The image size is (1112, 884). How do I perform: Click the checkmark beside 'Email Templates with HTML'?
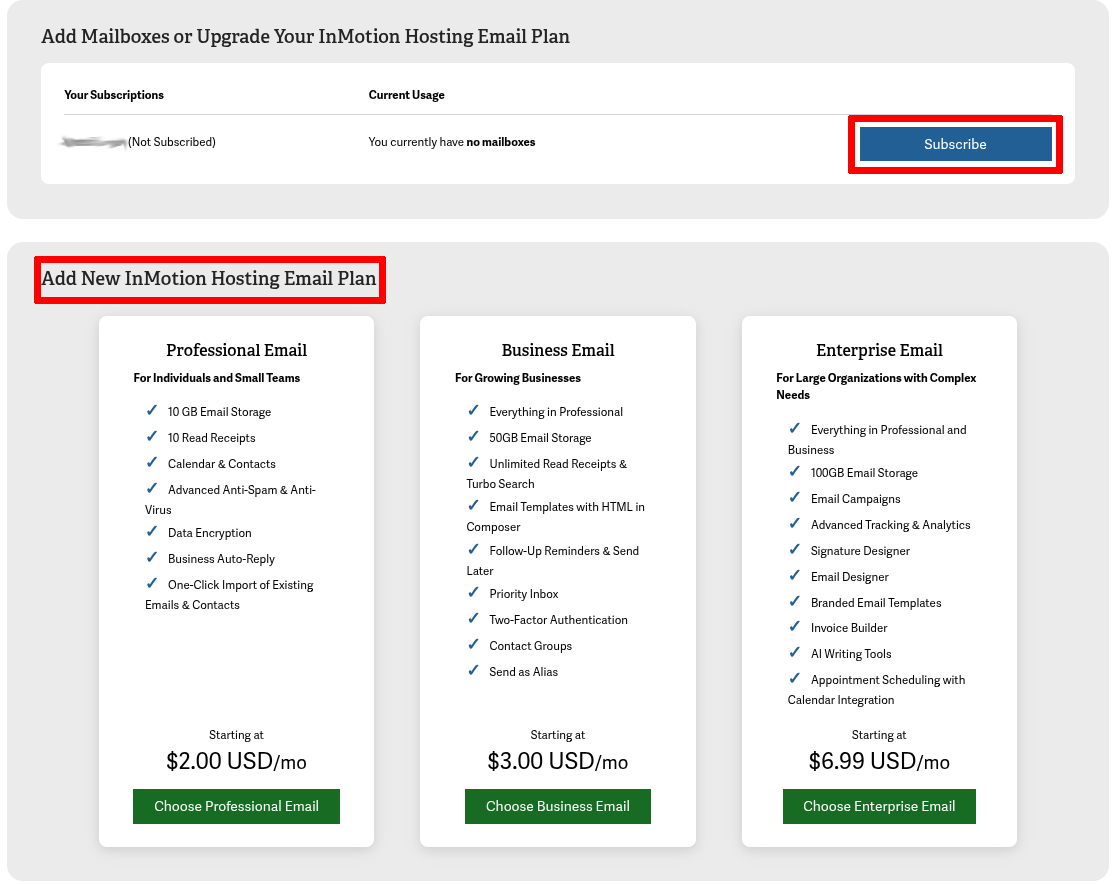(x=473, y=505)
